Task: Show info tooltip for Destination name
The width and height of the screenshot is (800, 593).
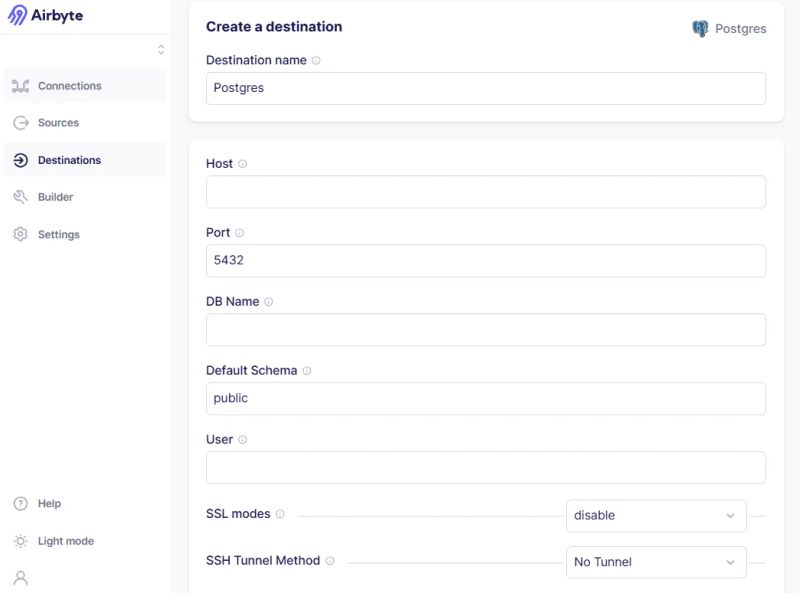Action: [x=316, y=60]
